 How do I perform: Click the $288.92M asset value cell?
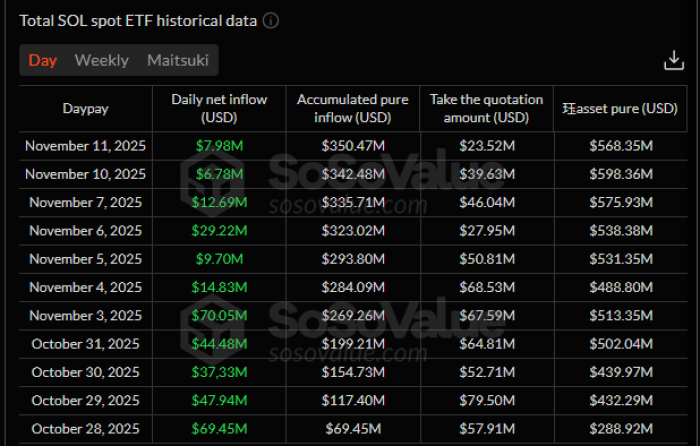click(x=619, y=429)
